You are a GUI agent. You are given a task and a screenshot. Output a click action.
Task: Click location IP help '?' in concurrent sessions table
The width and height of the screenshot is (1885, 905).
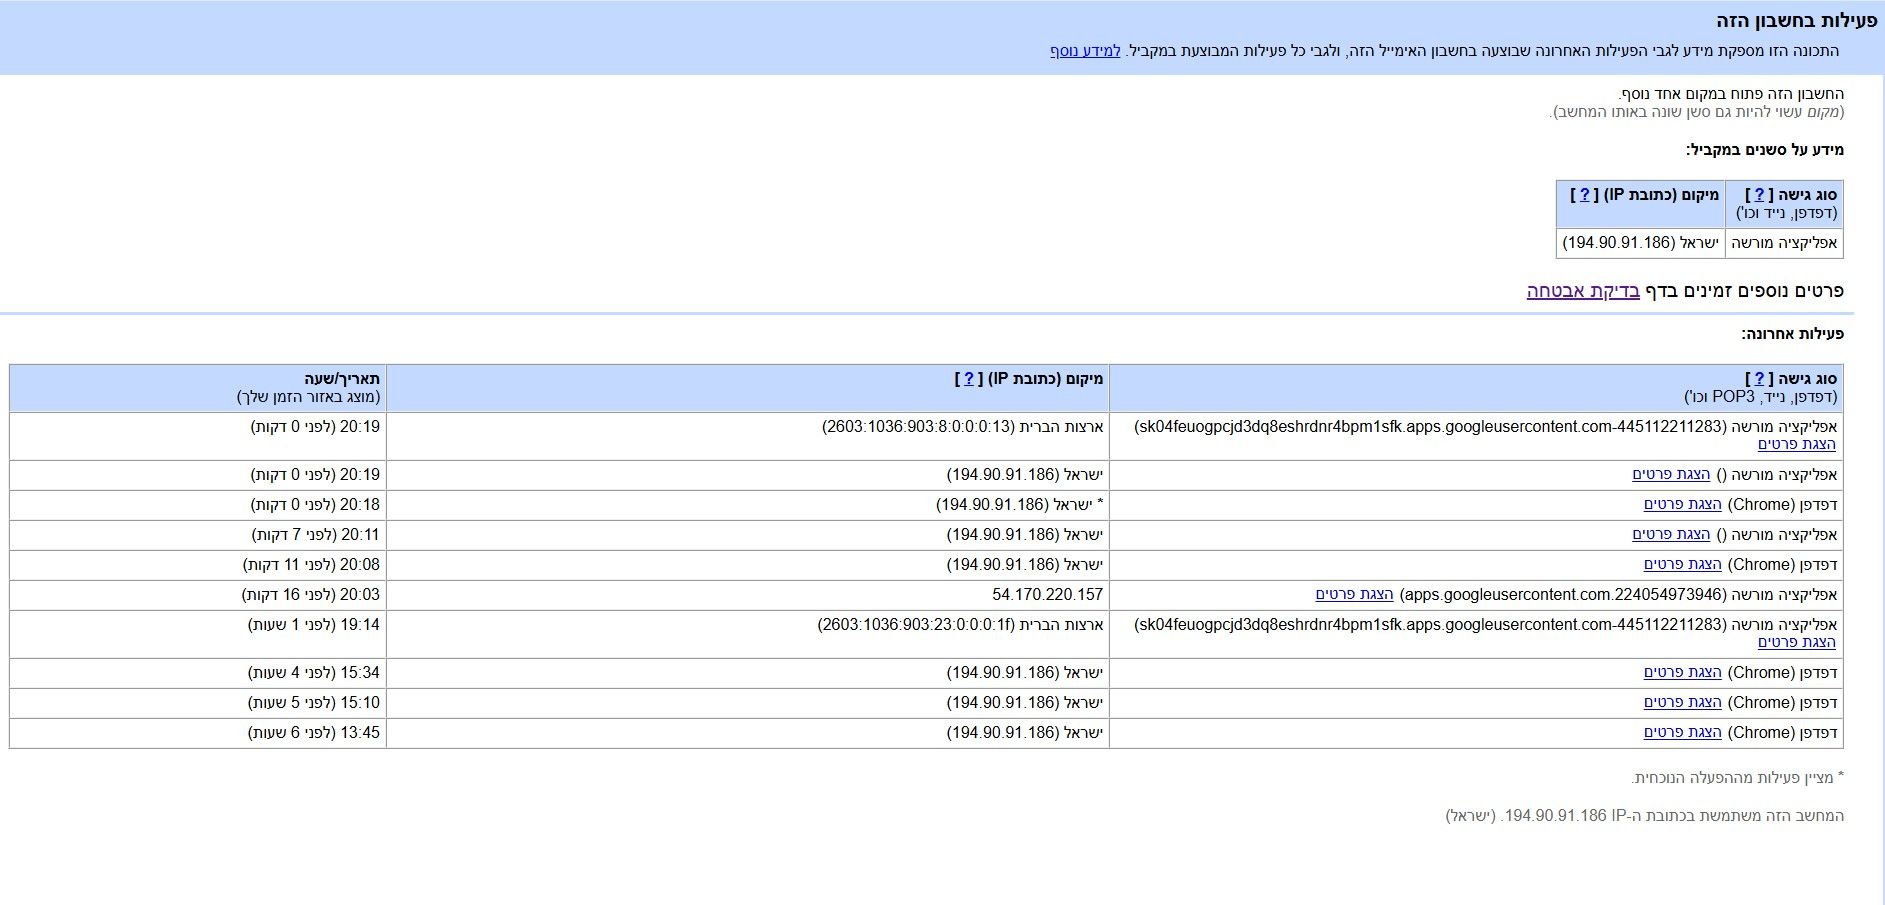[x=1584, y=195]
